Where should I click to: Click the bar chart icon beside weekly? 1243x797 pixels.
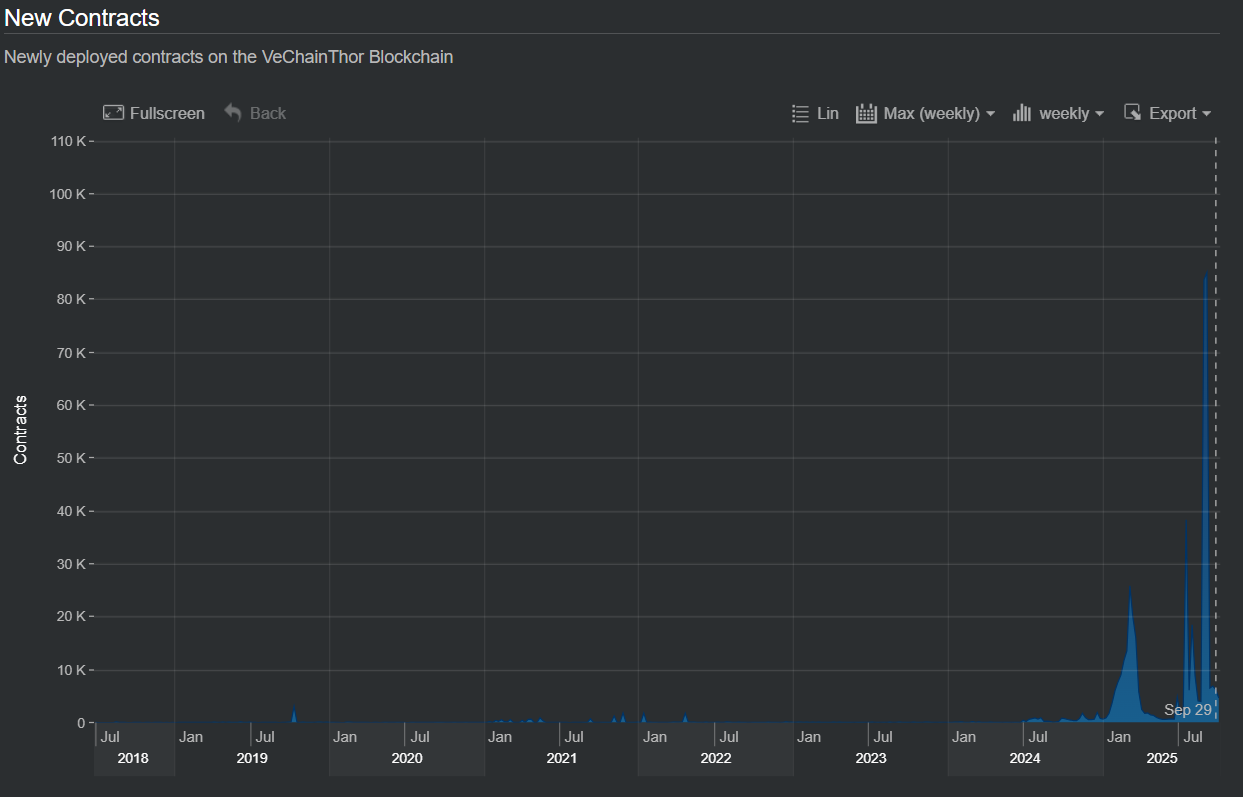pos(1022,113)
